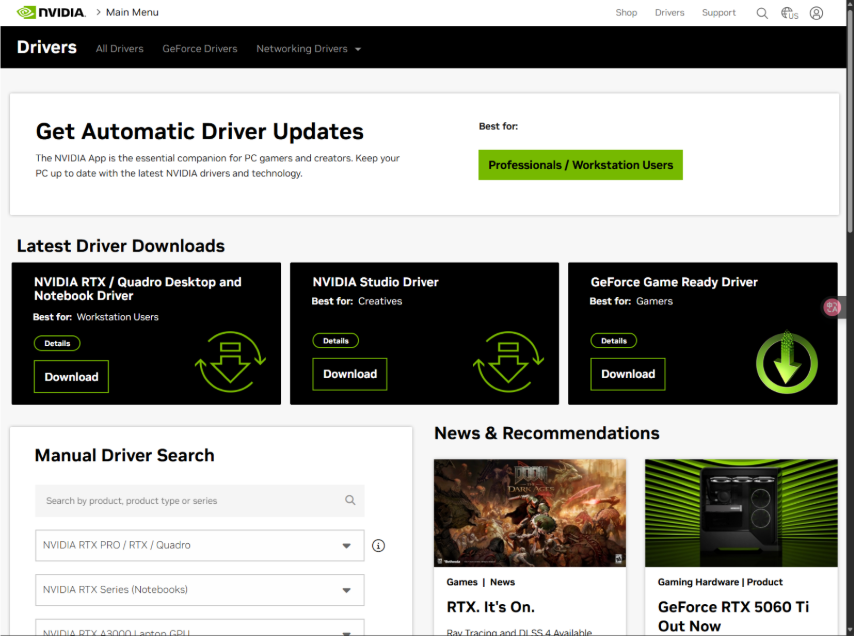Open the Networking Drivers dropdown

[x=308, y=47]
